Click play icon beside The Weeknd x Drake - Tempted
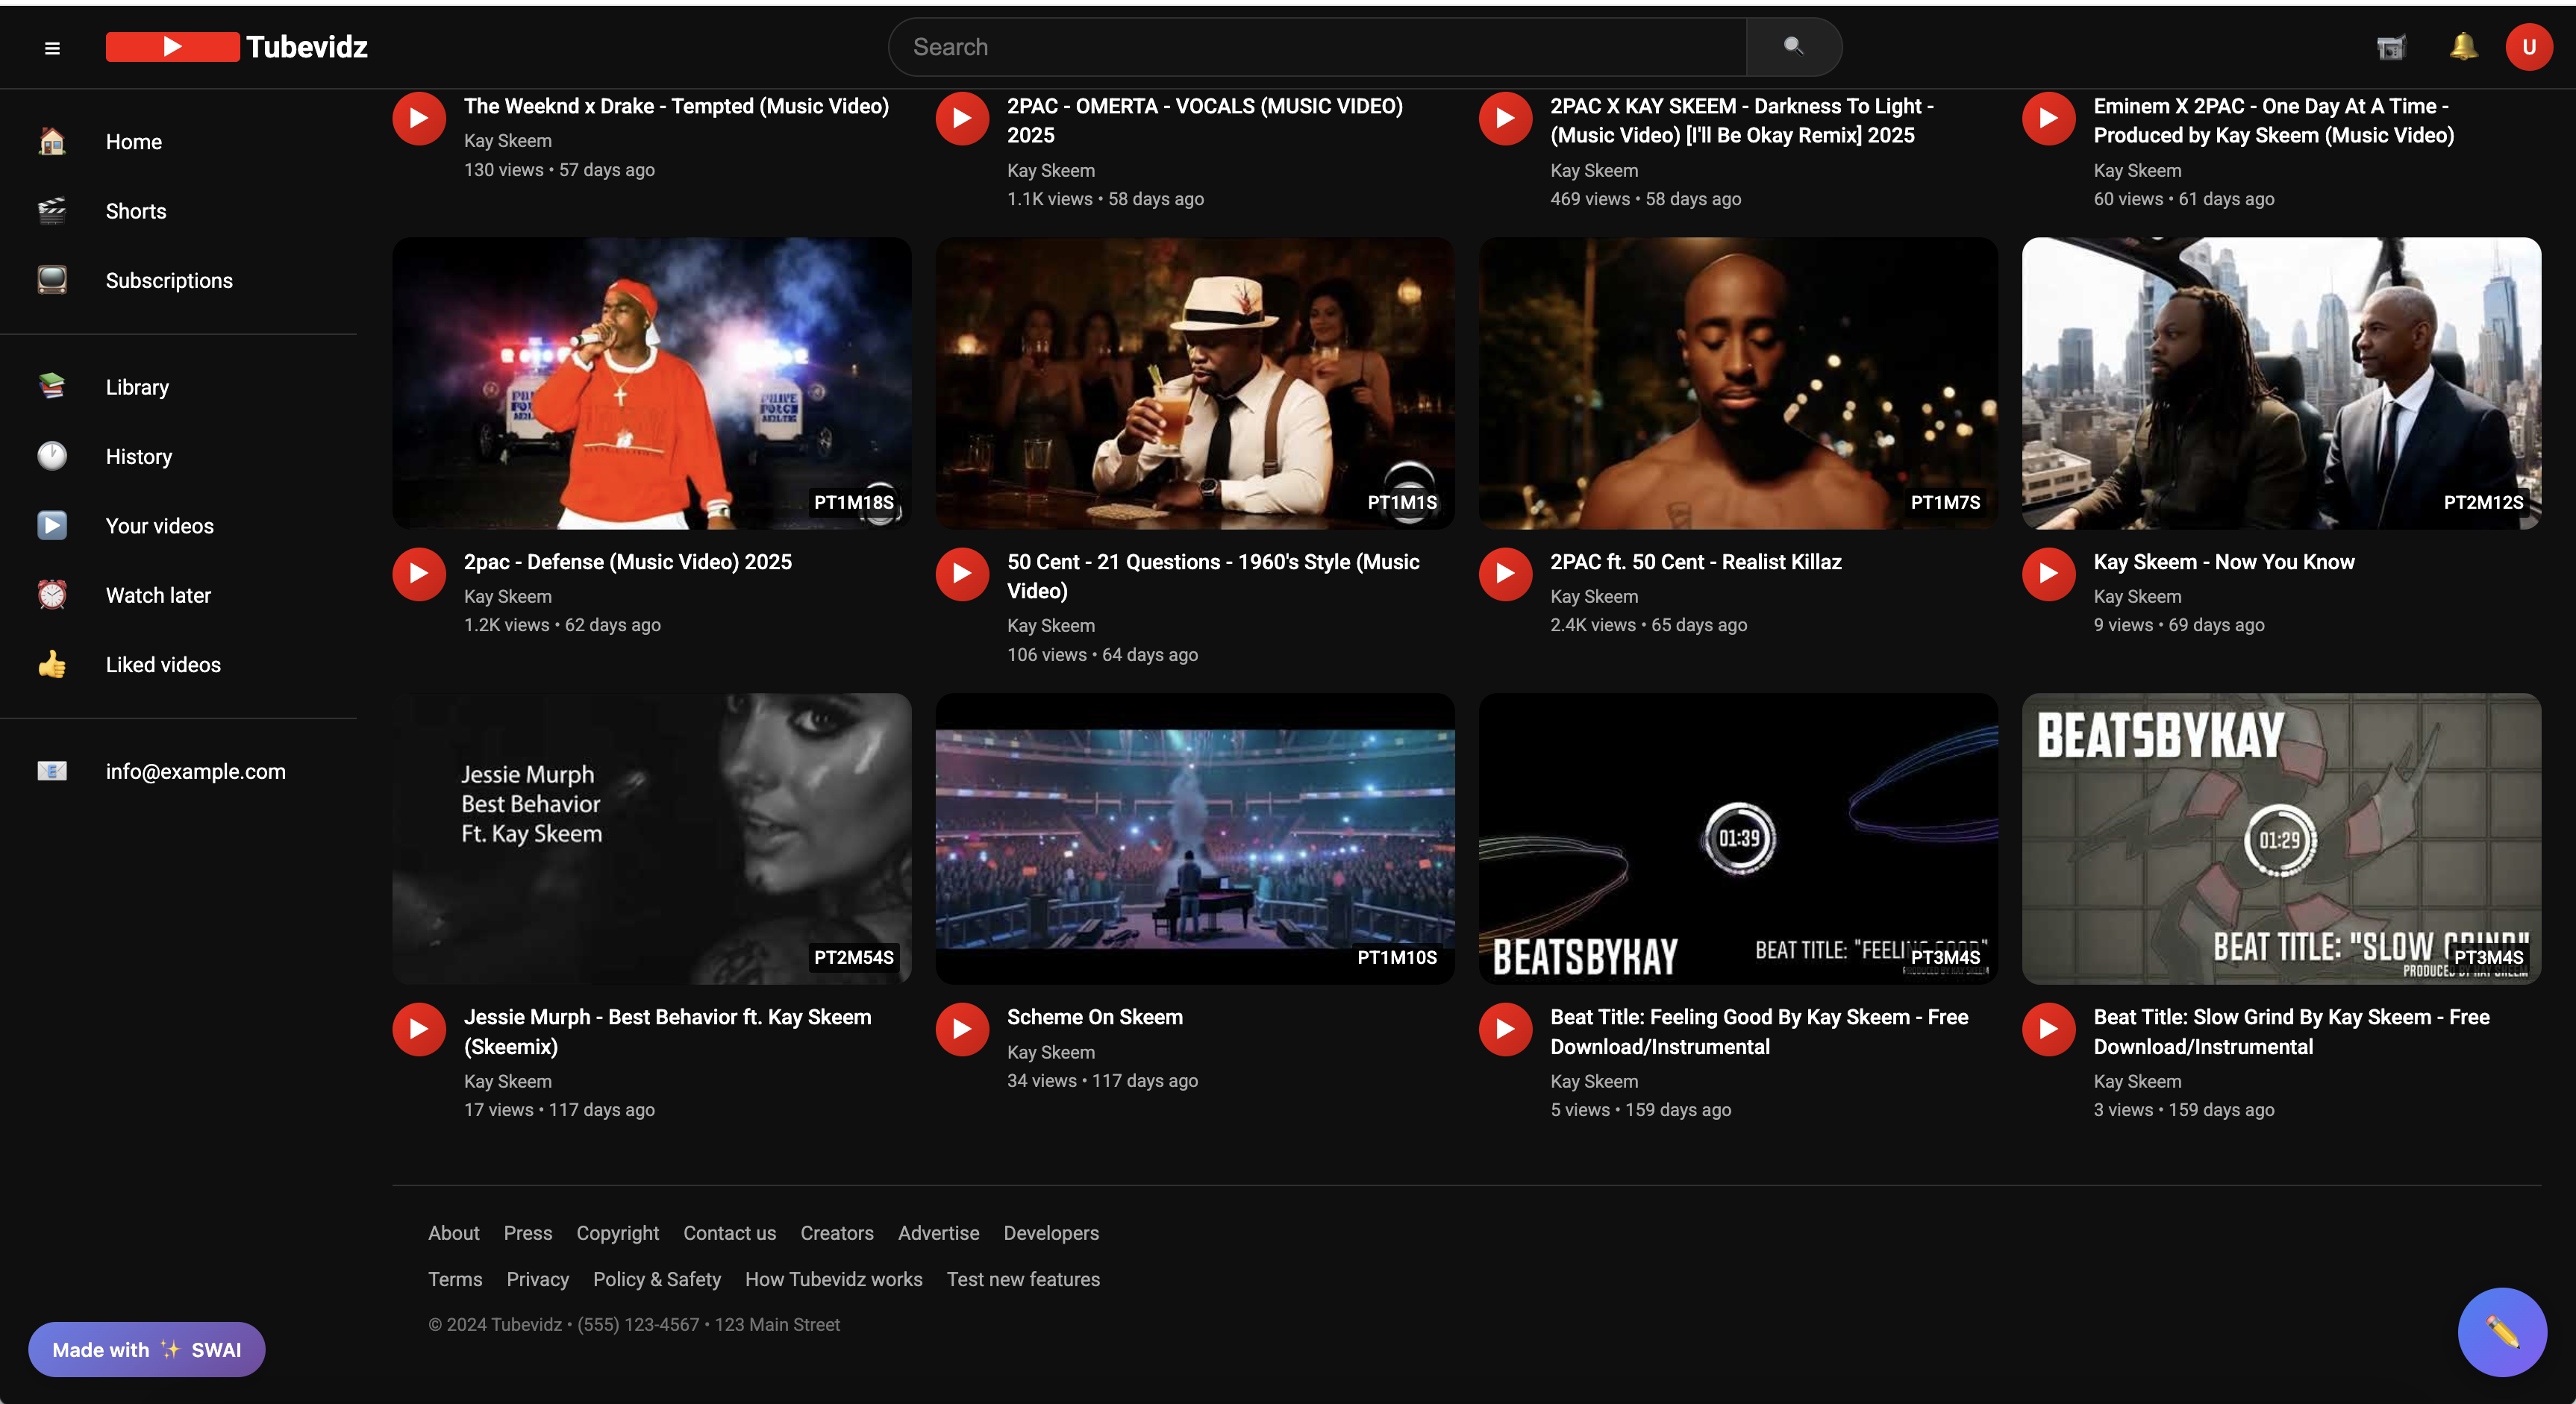Image resolution: width=2576 pixels, height=1404 pixels. [419, 118]
